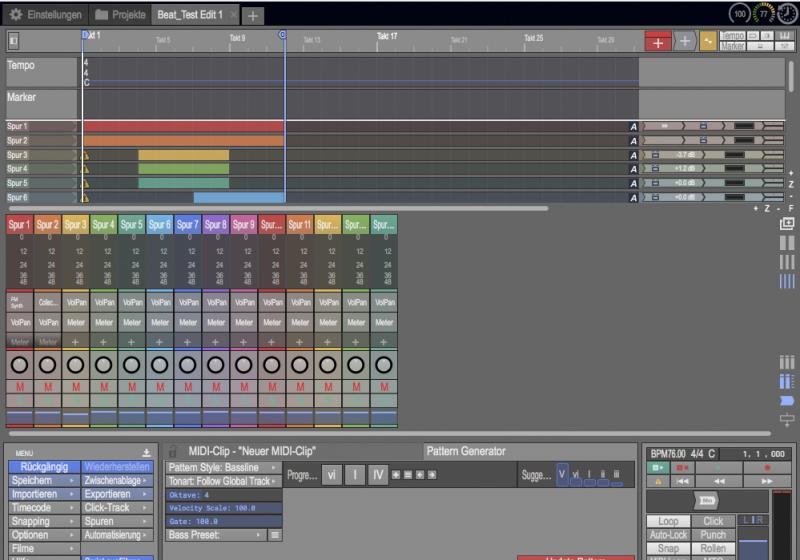This screenshot has height=560, width=800.
Task: Click the add-panel icon on right sidebar
Action: point(787,223)
